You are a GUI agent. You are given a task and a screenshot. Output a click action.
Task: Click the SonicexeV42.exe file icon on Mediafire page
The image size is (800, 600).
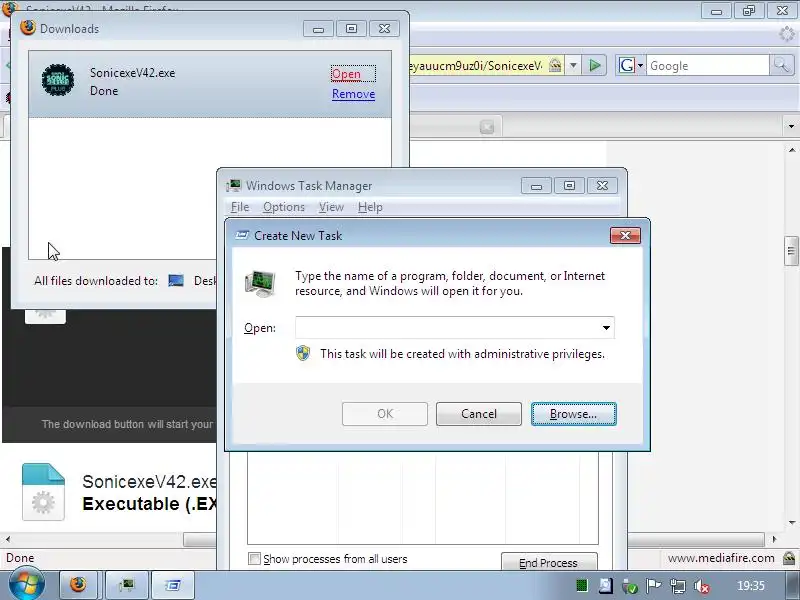pos(43,491)
